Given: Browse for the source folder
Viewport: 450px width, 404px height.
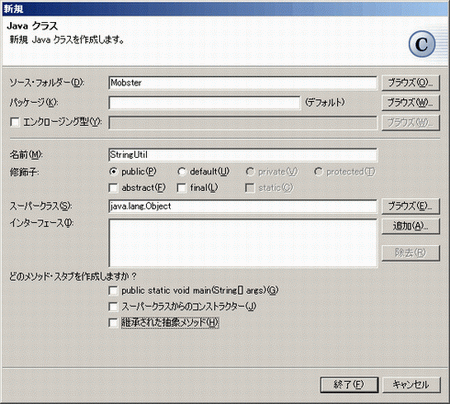Looking at the screenshot, I should pos(410,83).
